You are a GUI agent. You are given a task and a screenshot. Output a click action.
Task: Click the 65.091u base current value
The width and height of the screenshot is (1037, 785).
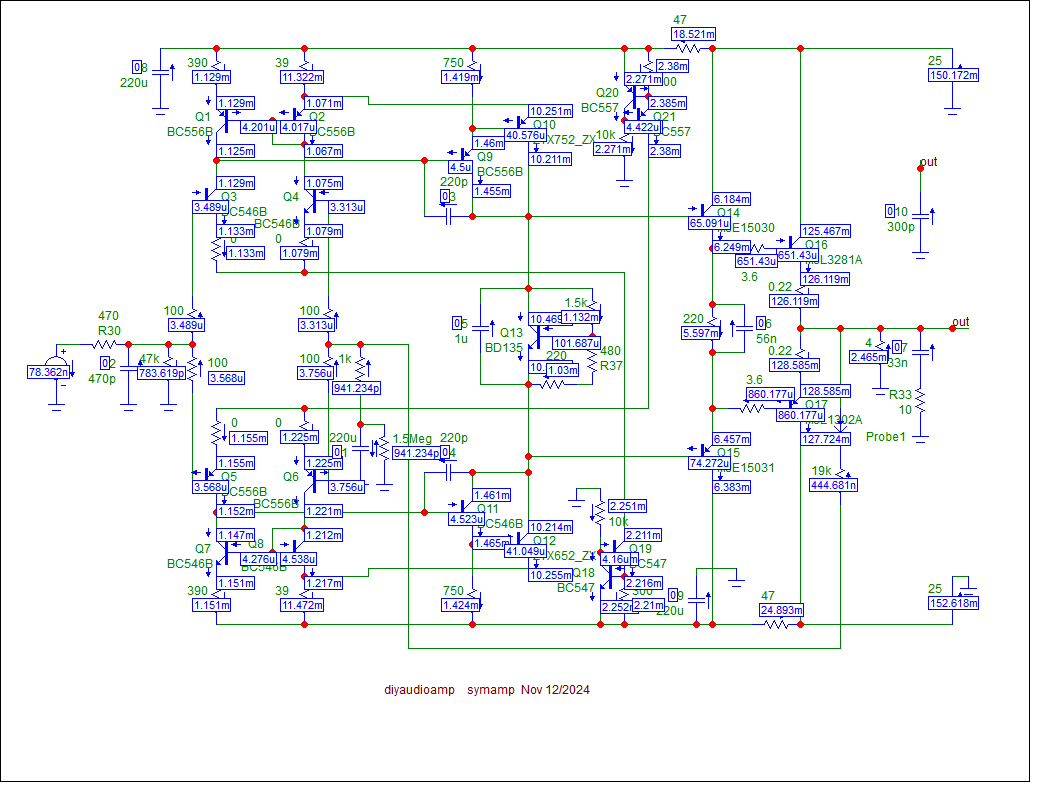tap(709, 224)
